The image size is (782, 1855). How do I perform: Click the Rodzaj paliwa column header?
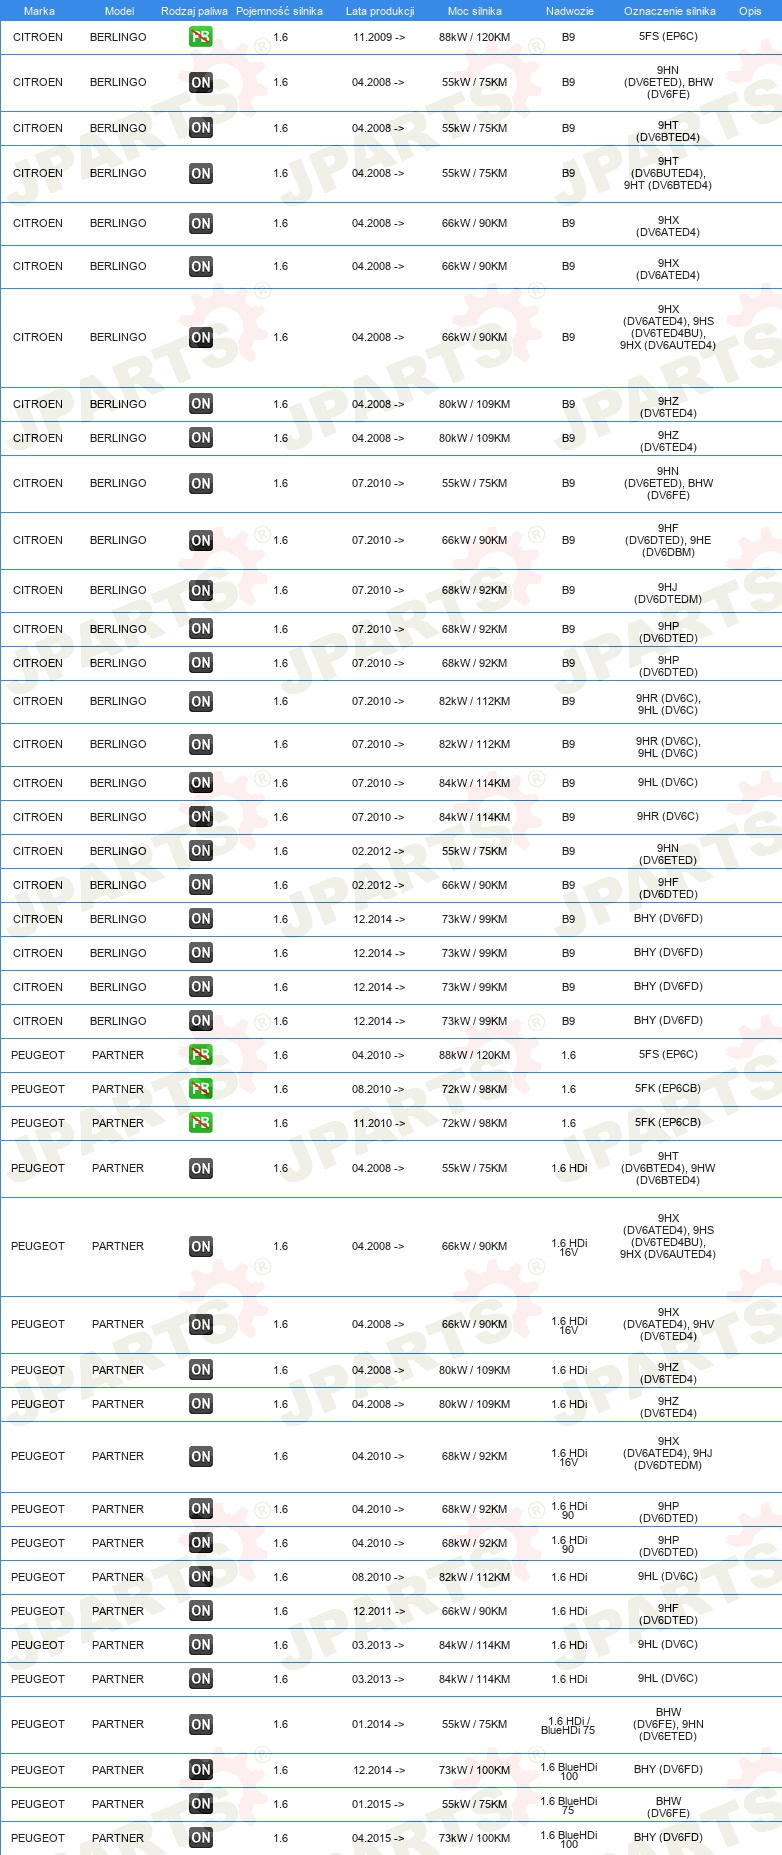click(x=194, y=11)
